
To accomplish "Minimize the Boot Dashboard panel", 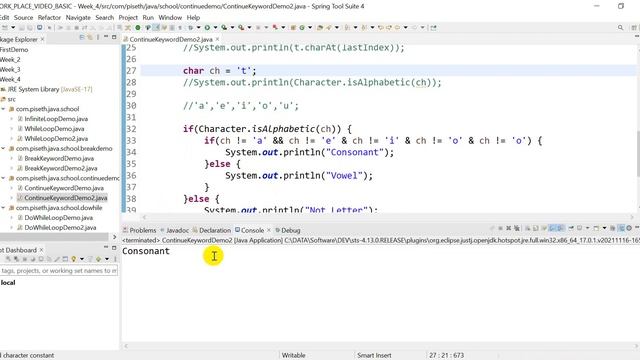I will (106, 247).
